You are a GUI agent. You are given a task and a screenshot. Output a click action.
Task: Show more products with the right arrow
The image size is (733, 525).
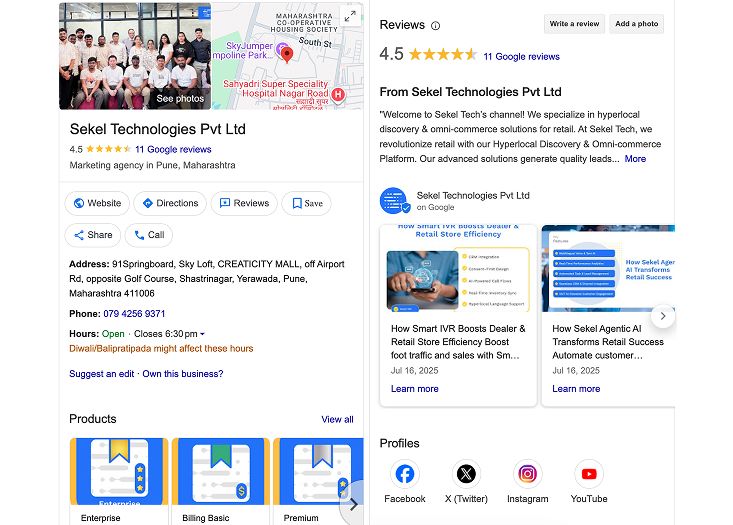(x=354, y=504)
